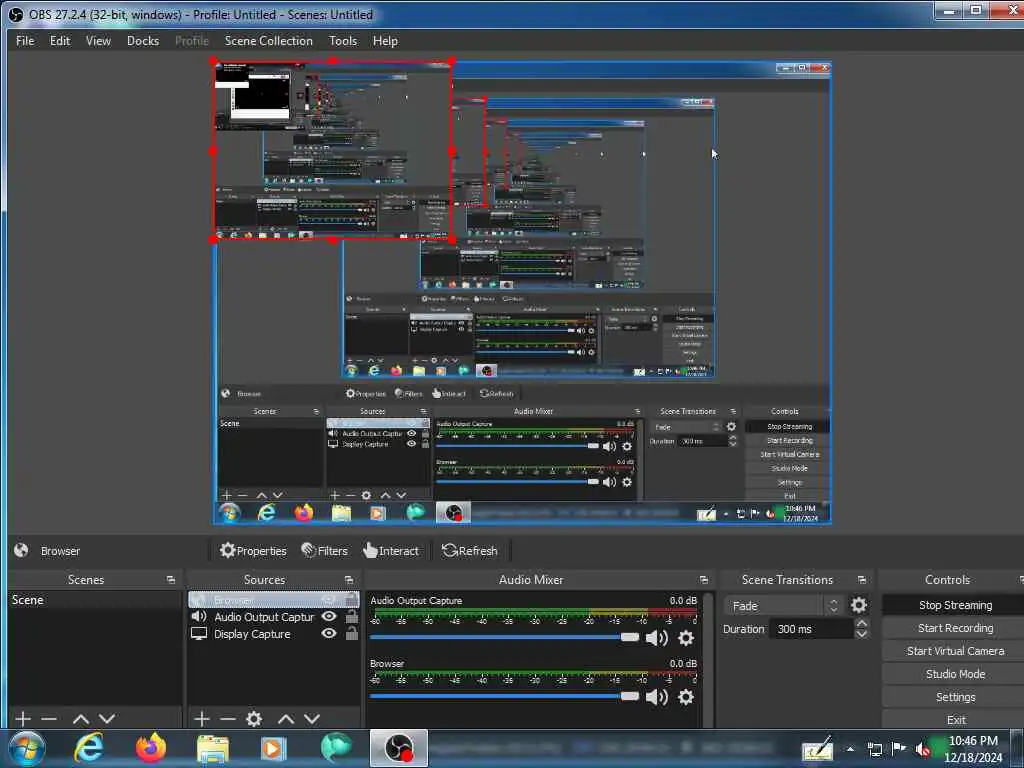The width and height of the screenshot is (1024, 768).
Task: Refresh the Browser source
Action: pyautogui.click(x=470, y=551)
